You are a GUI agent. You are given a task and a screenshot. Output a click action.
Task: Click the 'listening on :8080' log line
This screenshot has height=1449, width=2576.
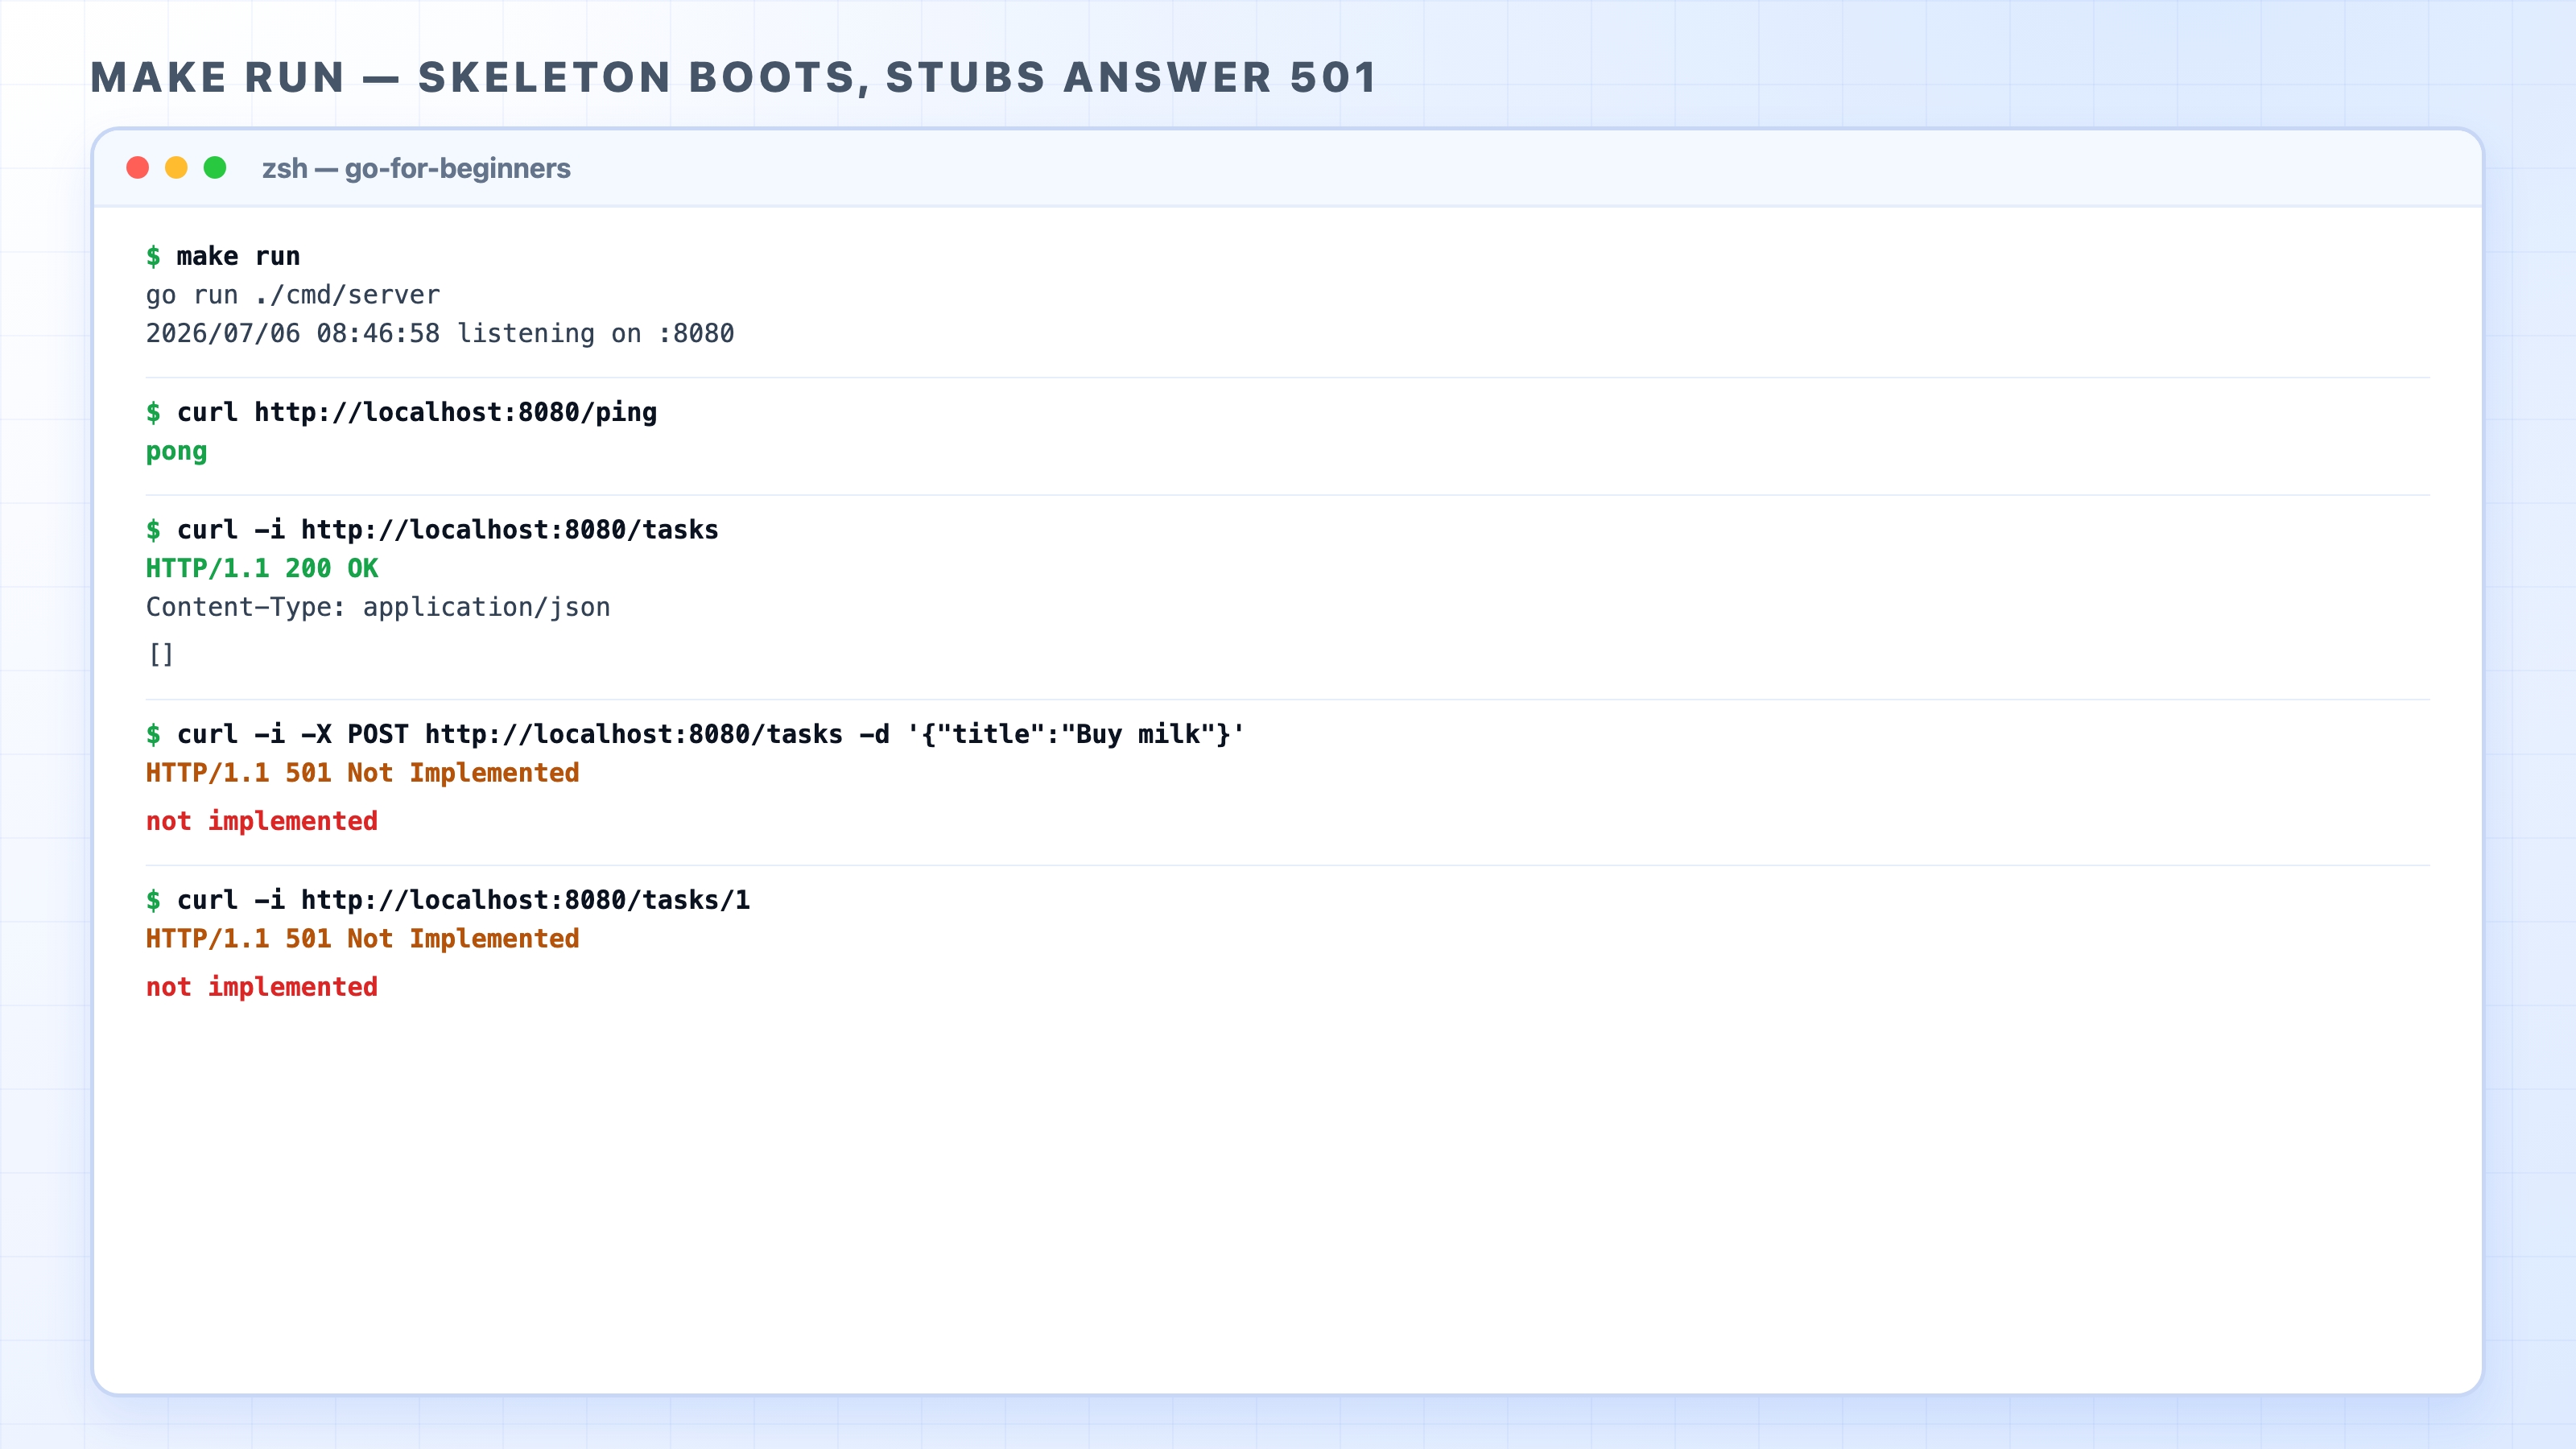click(x=440, y=333)
